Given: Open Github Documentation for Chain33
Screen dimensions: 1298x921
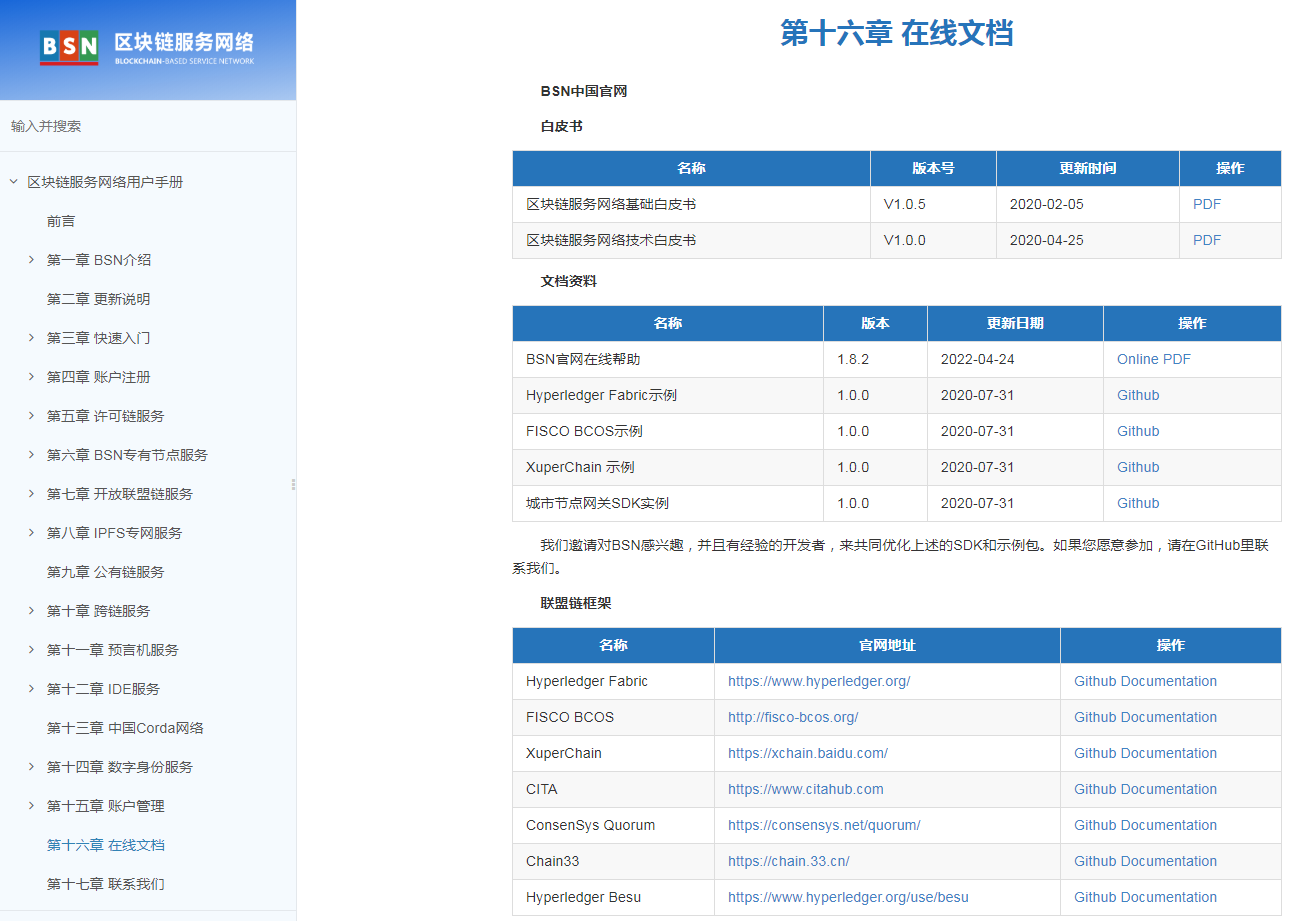Looking at the screenshot, I should pyautogui.click(x=1145, y=861).
